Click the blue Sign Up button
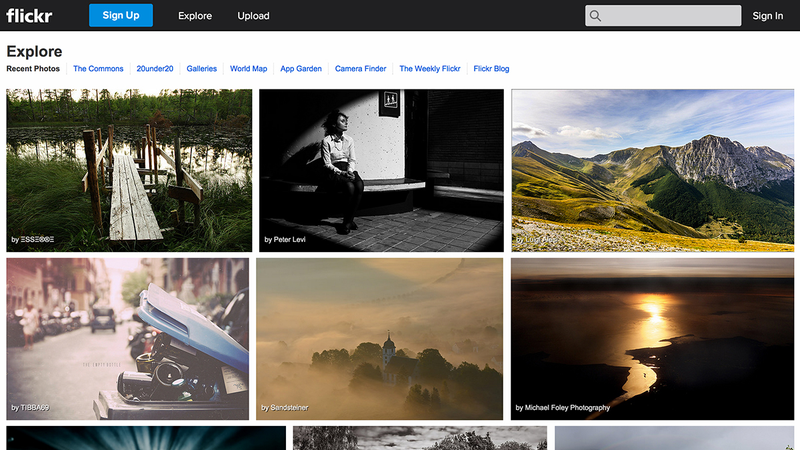 121,15
